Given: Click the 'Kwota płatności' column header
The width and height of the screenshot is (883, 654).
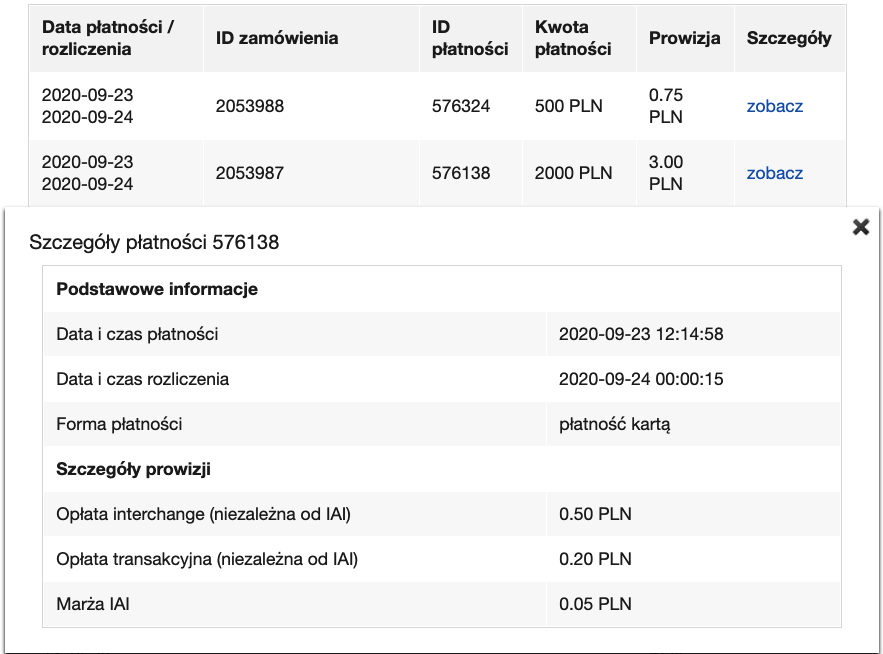Looking at the screenshot, I should (573, 38).
